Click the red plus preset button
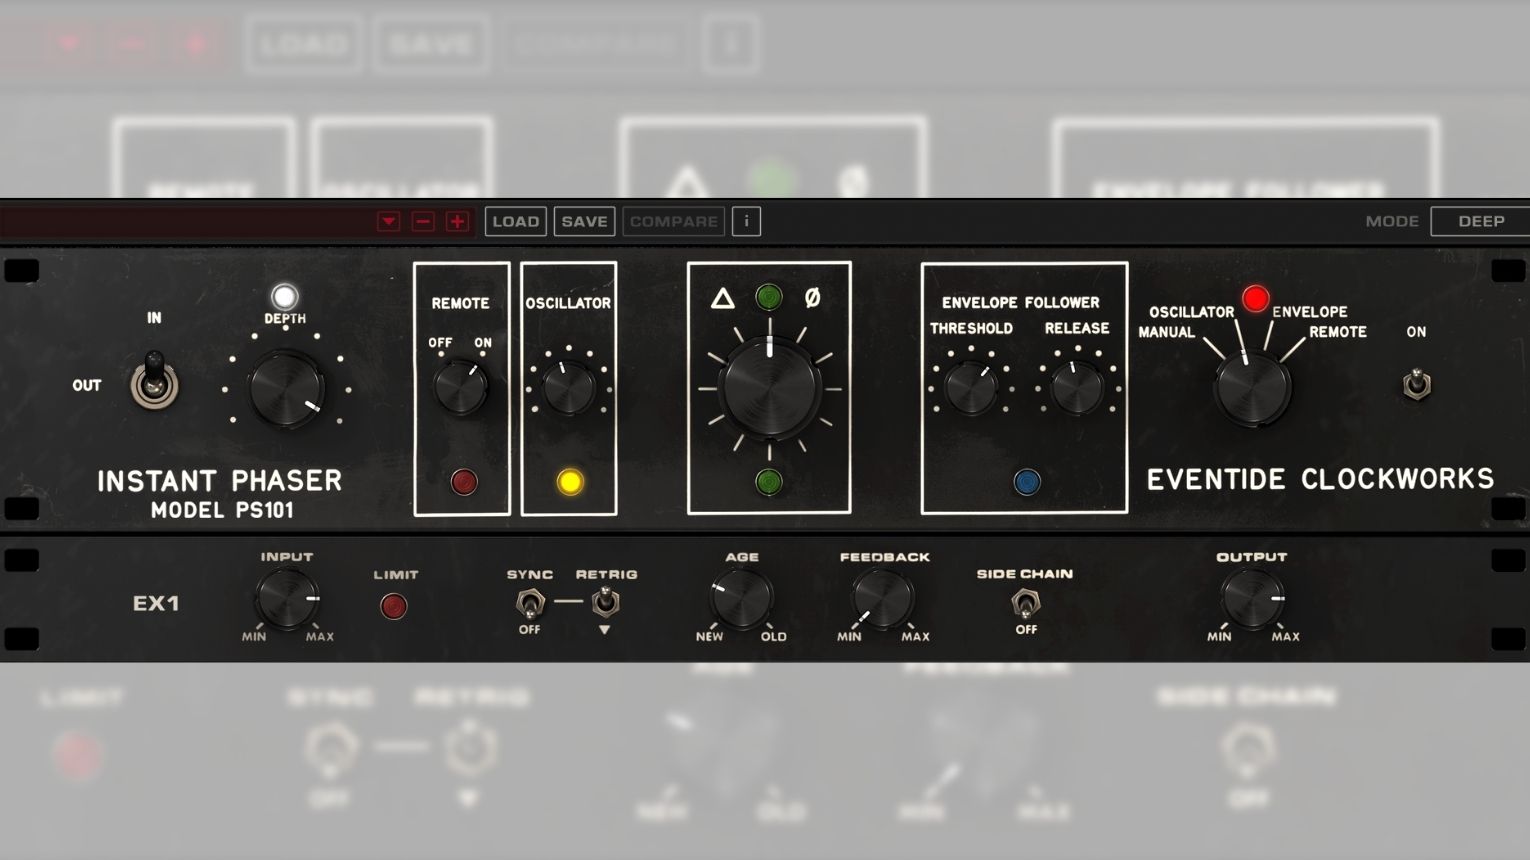This screenshot has height=860, width=1530. click(457, 221)
